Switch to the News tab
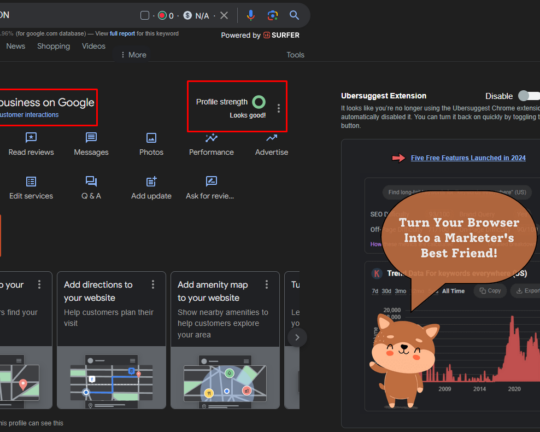Screen dimensions: 540x432 (15, 46)
